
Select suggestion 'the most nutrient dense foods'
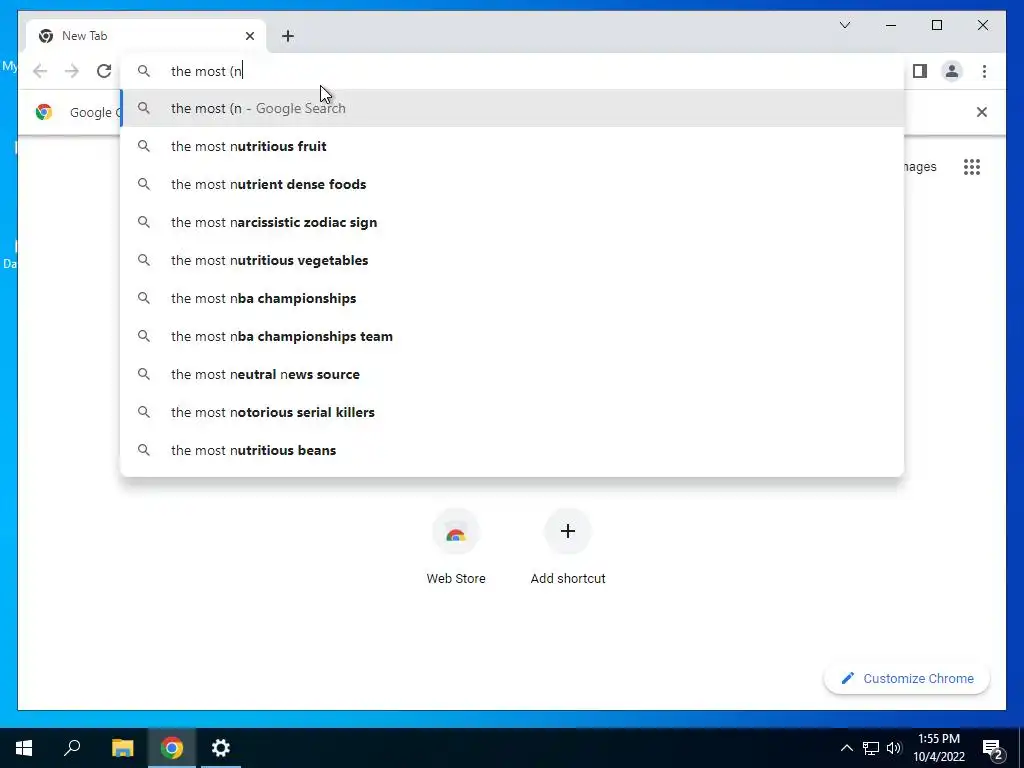tap(513, 184)
